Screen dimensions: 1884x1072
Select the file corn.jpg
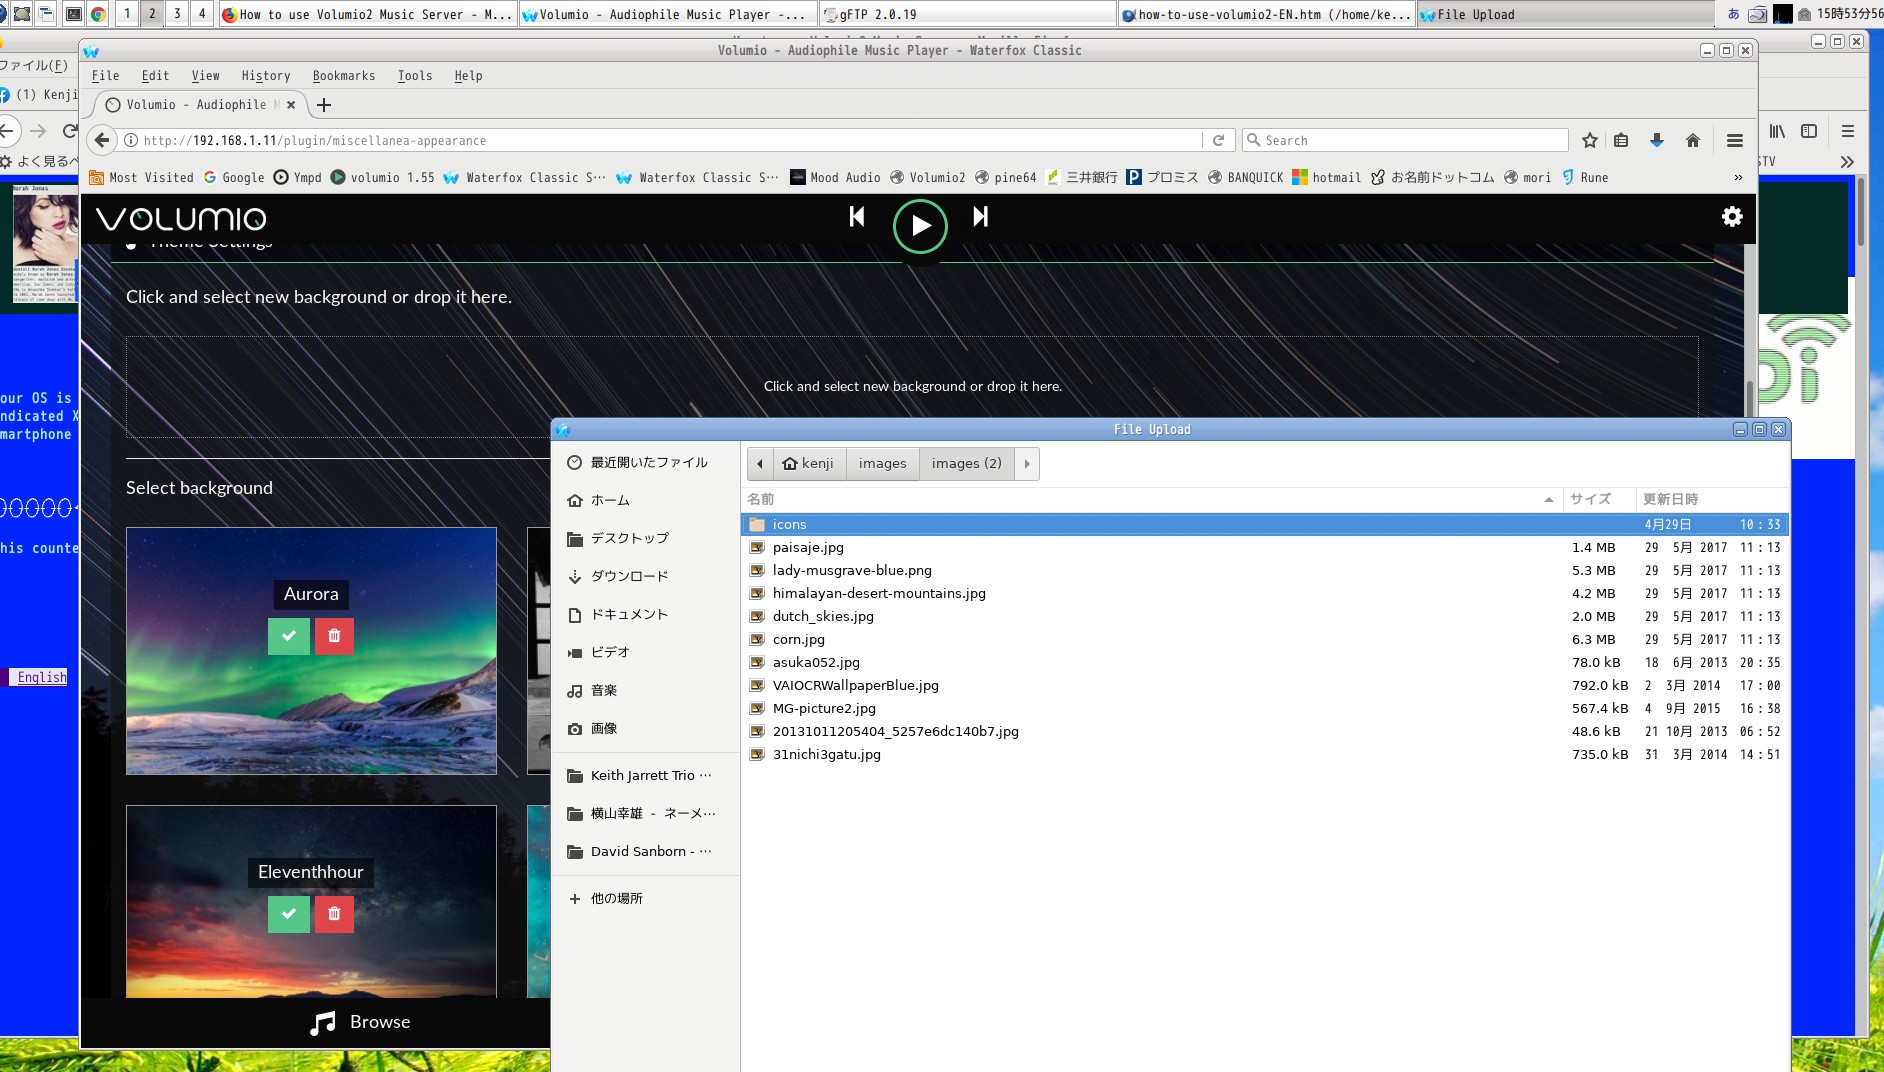[798, 640]
